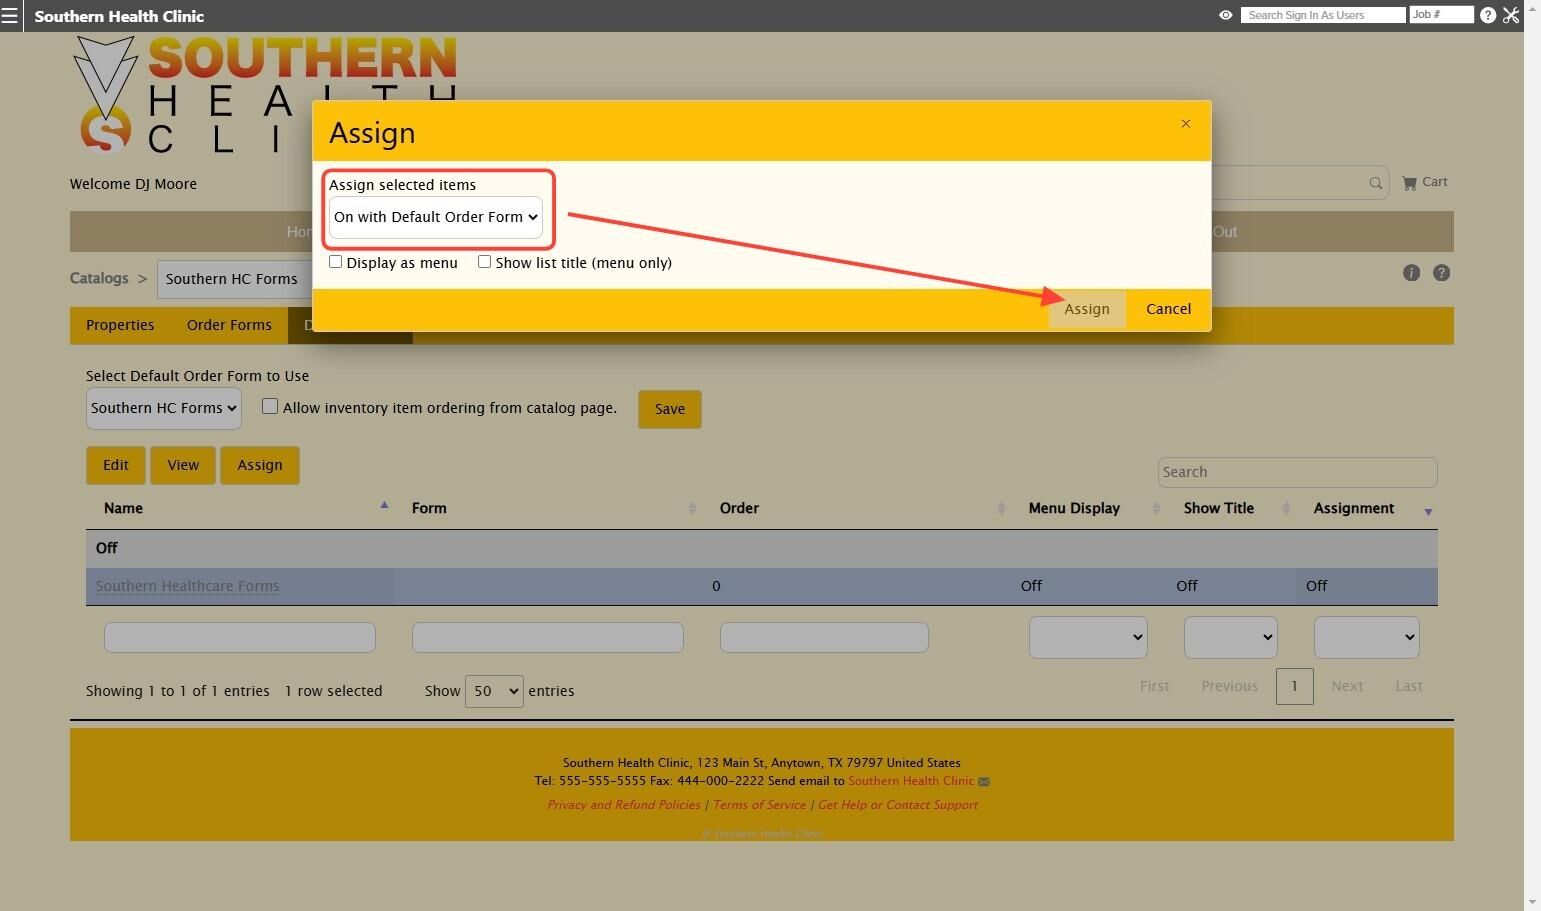
Task: Open the entries count dropdown showing 50
Action: [494, 691]
